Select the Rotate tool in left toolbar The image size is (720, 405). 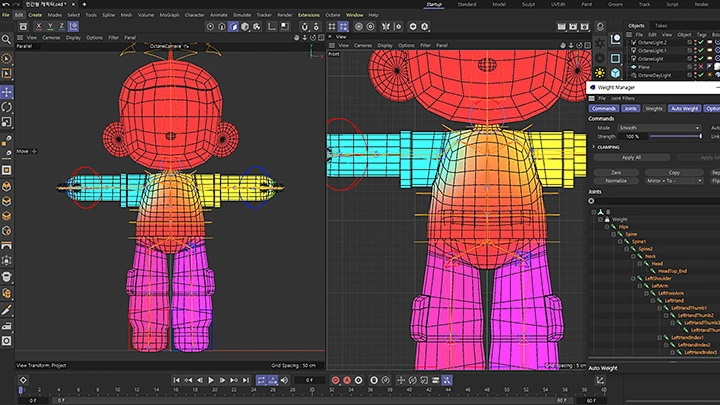pos(6,107)
